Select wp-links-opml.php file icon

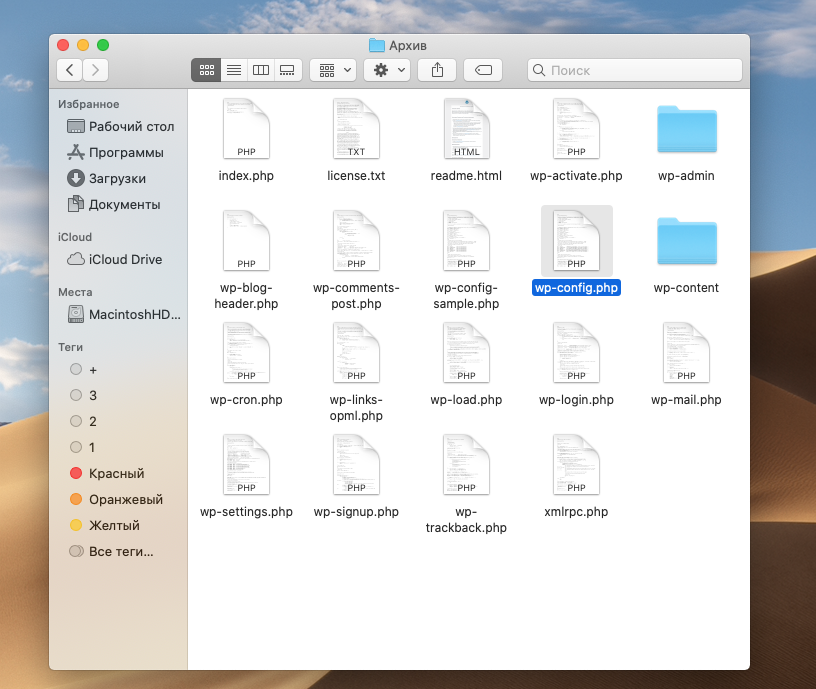356,352
